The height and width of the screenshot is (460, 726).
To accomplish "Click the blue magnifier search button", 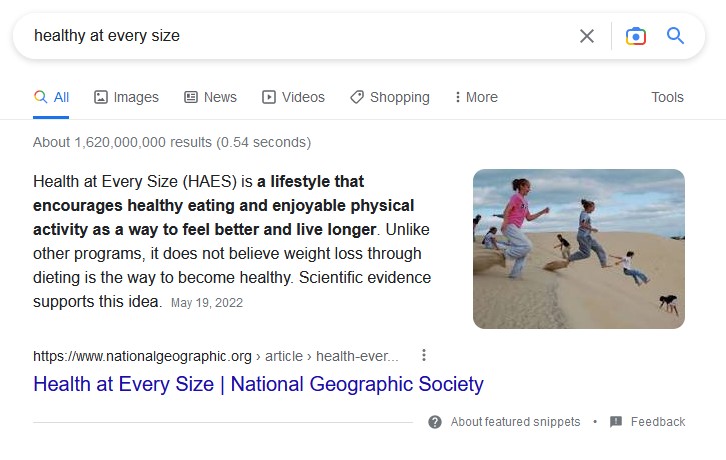I will pyautogui.click(x=676, y=36).
